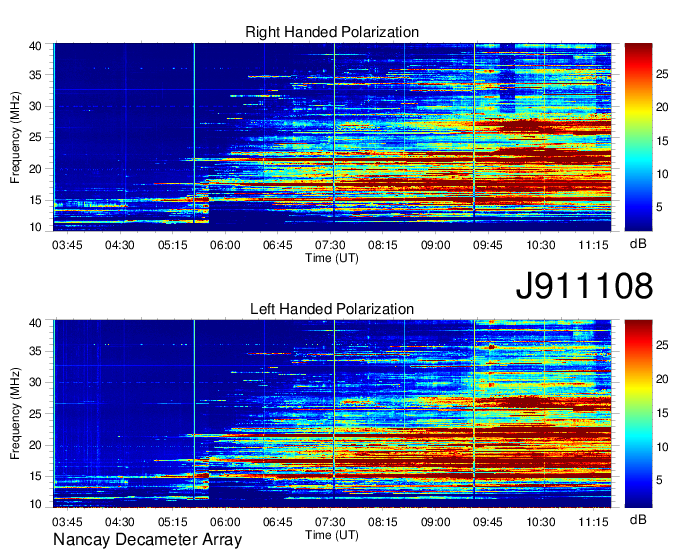Click Frequency (MHz) label of Right Handed plot
Screen dimensions: 680x552
click(x=15, y=137)
